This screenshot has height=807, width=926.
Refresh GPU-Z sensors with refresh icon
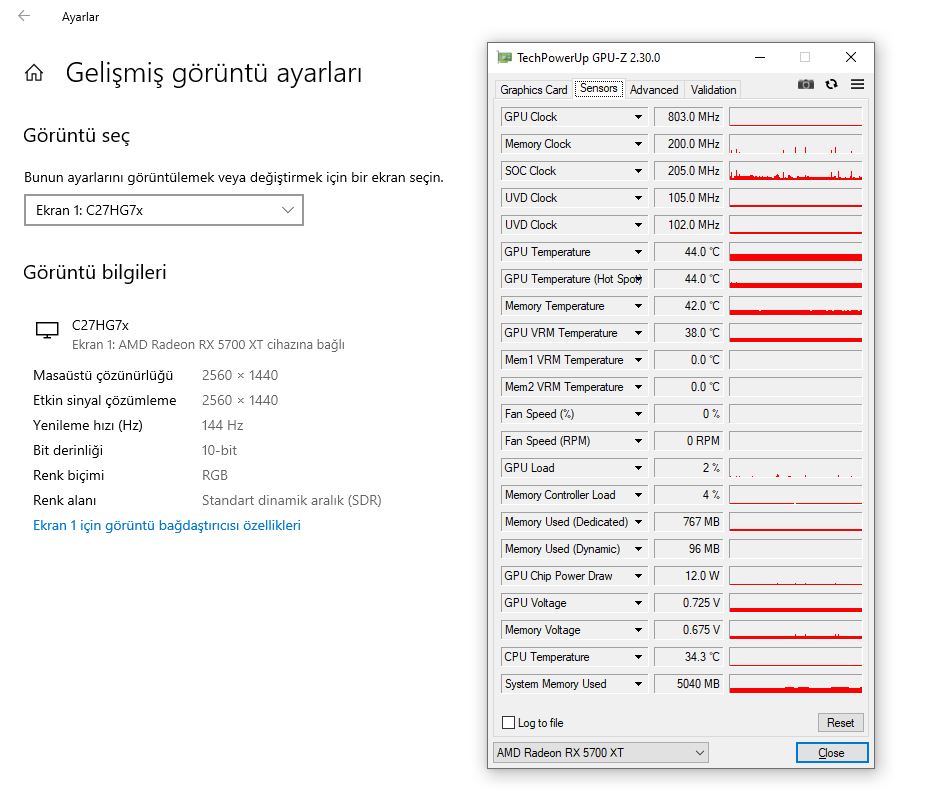[x=832, y=84]
